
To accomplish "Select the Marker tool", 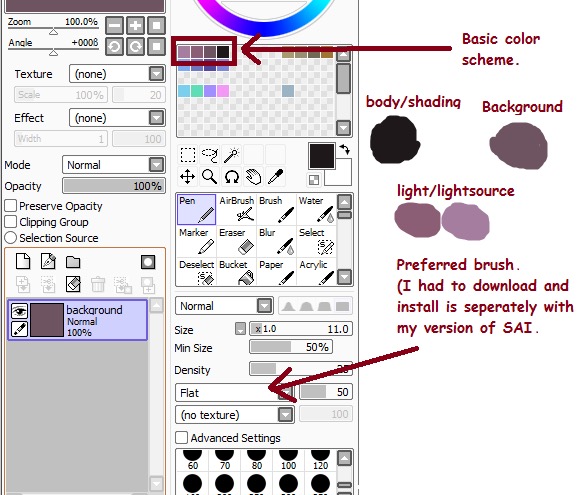I will point(196,241).
